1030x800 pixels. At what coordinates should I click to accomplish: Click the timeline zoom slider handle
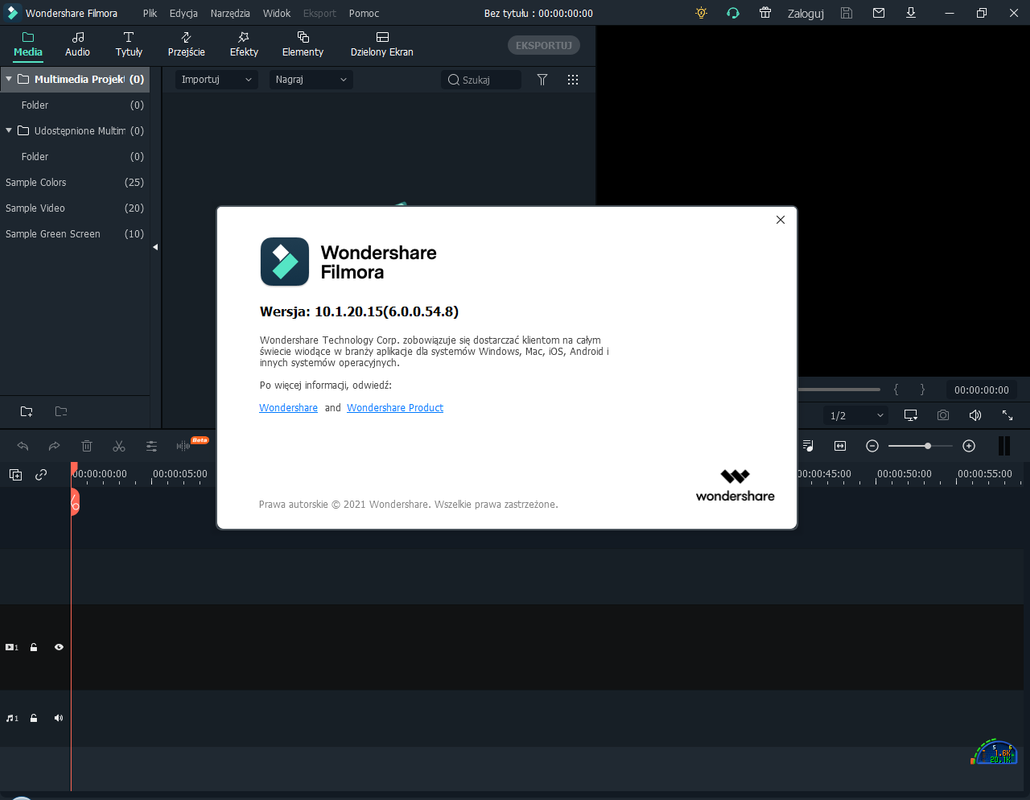pos(928,446)
